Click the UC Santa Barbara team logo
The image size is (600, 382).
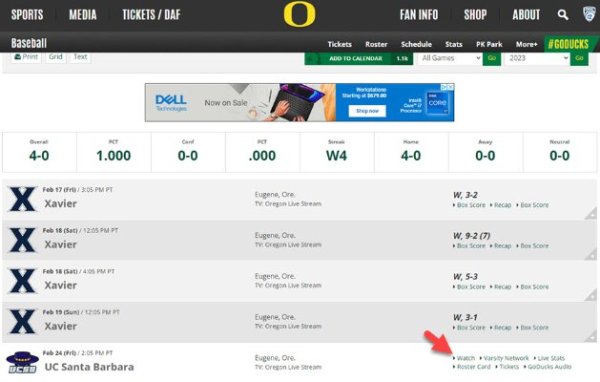point(22,362)
